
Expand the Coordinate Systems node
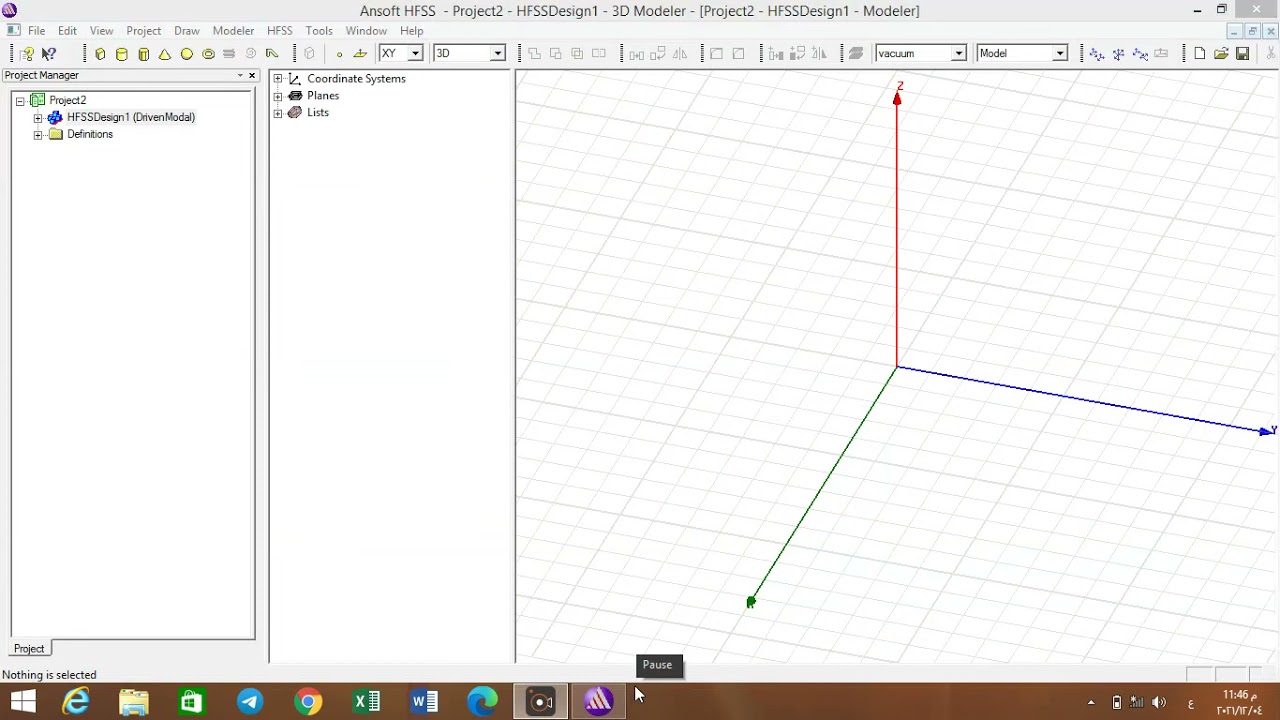pos(278,79)
